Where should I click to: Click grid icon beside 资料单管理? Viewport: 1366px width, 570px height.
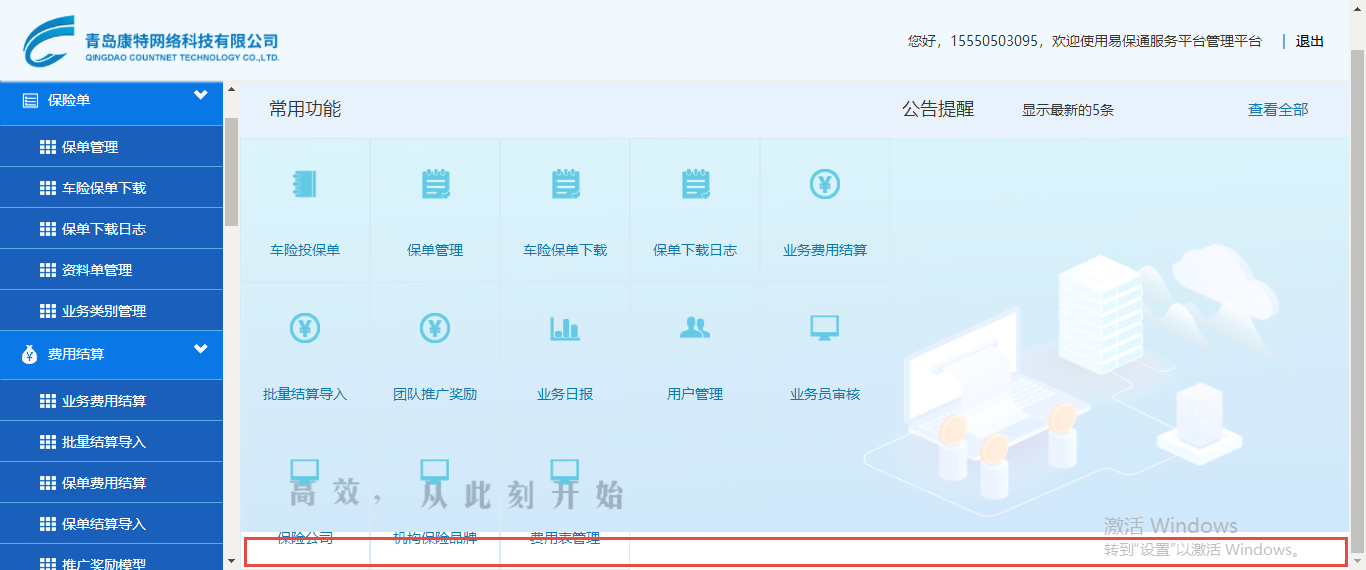coord(47,270)
